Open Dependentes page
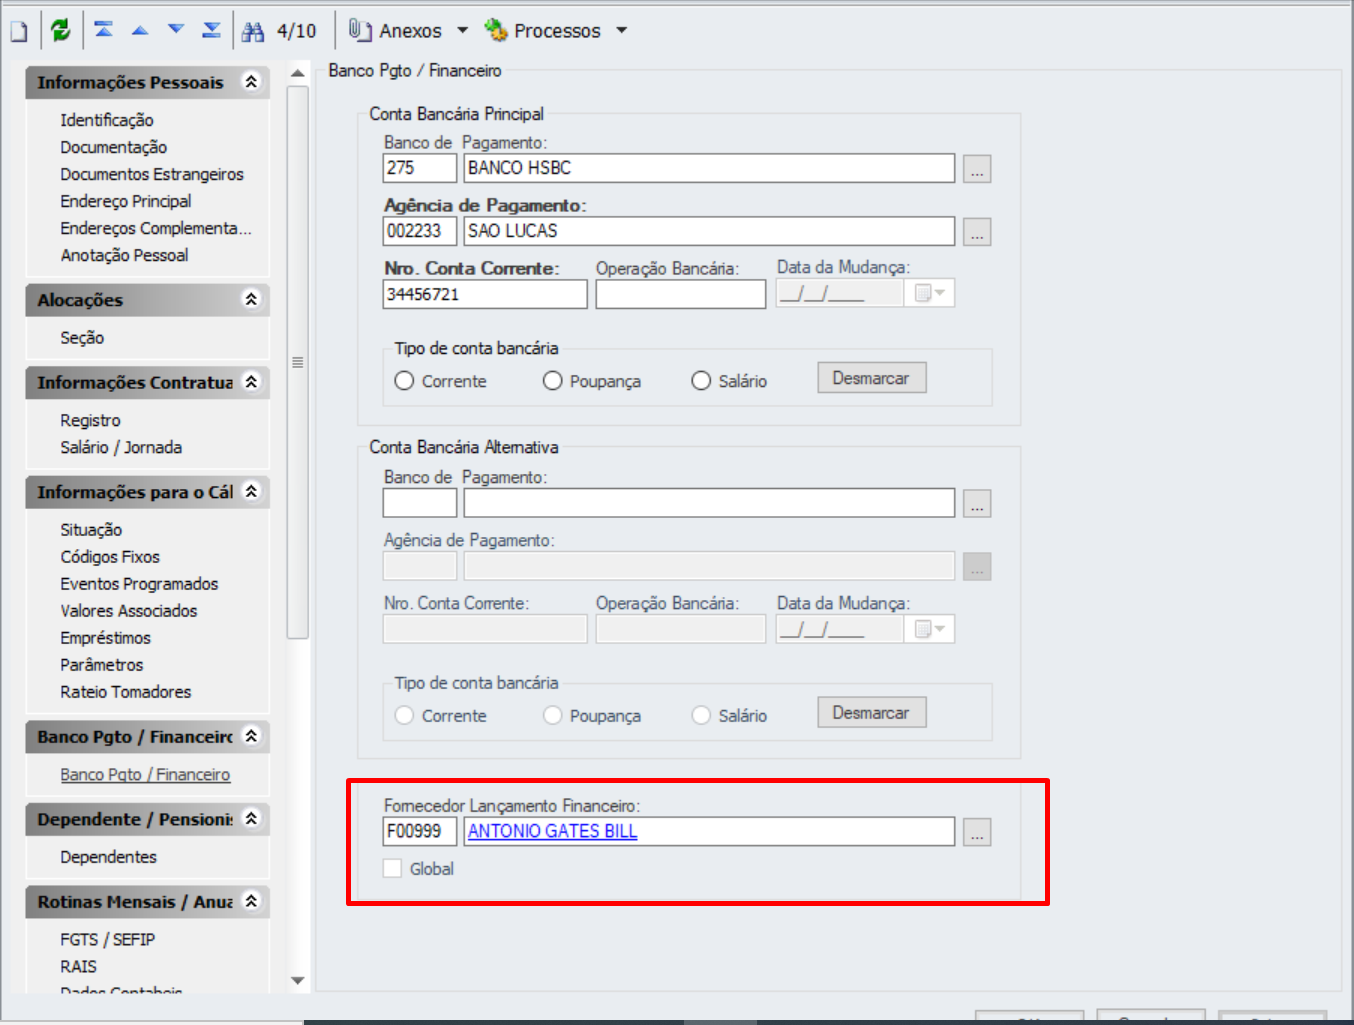Screen dimensions: 1354x1025 [108, 857]
